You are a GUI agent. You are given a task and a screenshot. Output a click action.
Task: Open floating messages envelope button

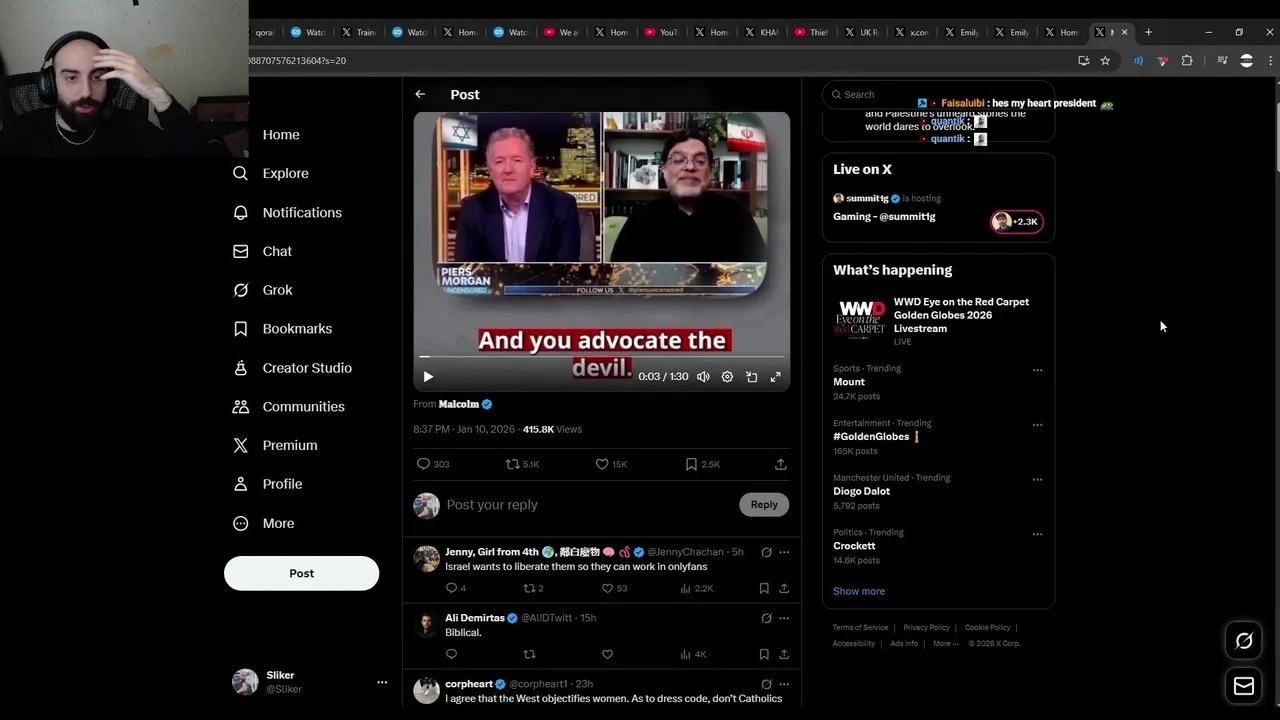pyautogui.click(x=1244, y=686)
